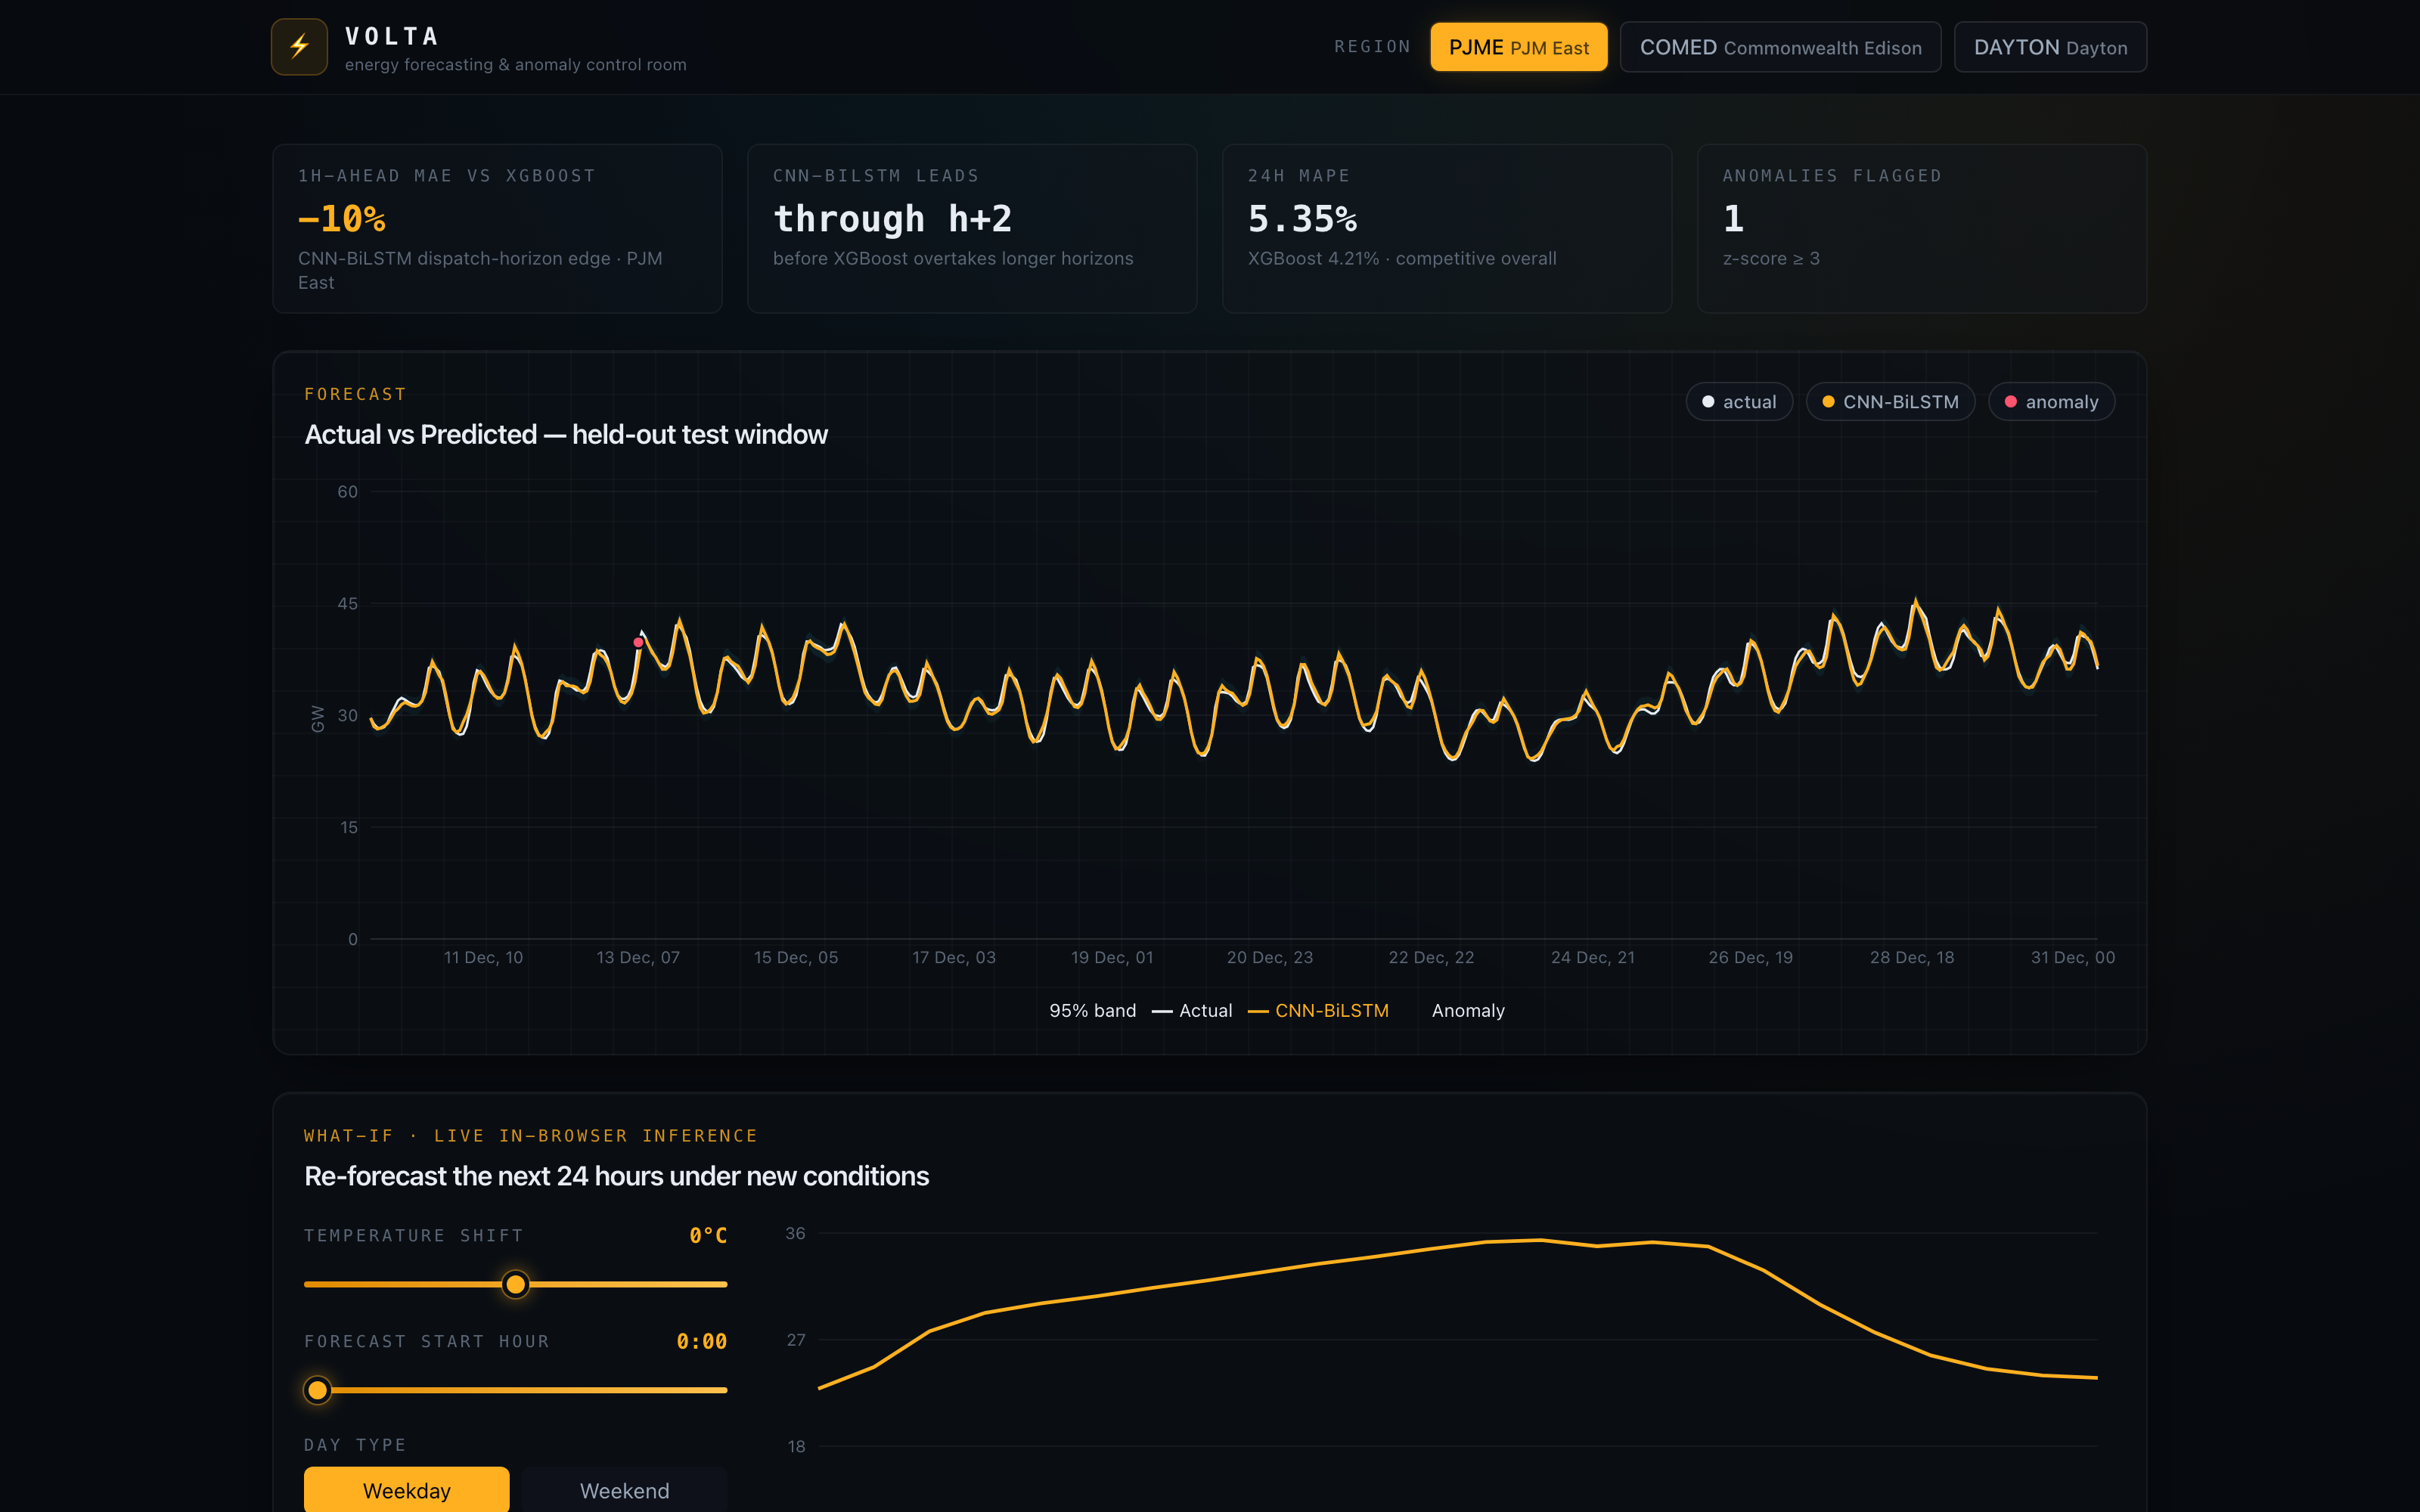Click the red anomaly marker on chart
This screenshot has width=2420, height=1512.
click(x=639, y=642)
